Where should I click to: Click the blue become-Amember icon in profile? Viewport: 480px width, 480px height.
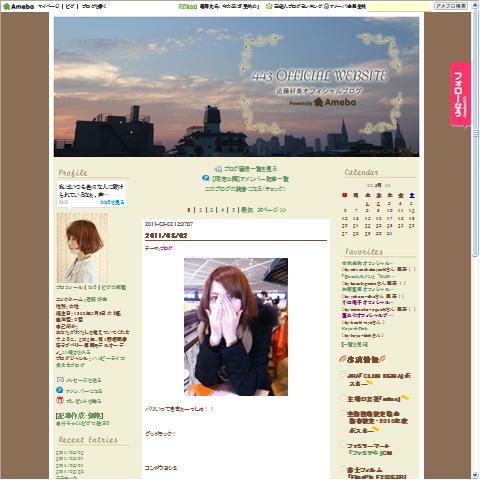click(60, 390)
